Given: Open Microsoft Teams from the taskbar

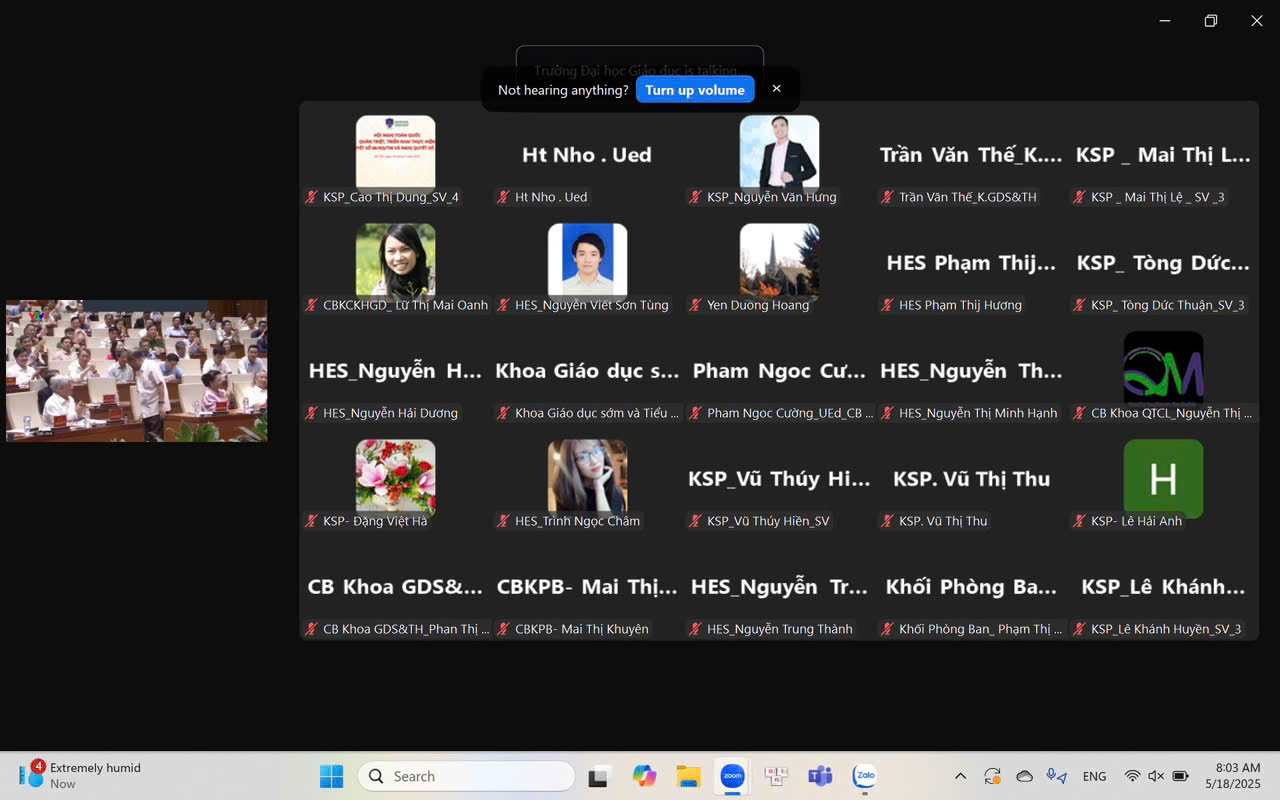Looking at the screenshot, I should pyautogui.click(x=820, y=776).
